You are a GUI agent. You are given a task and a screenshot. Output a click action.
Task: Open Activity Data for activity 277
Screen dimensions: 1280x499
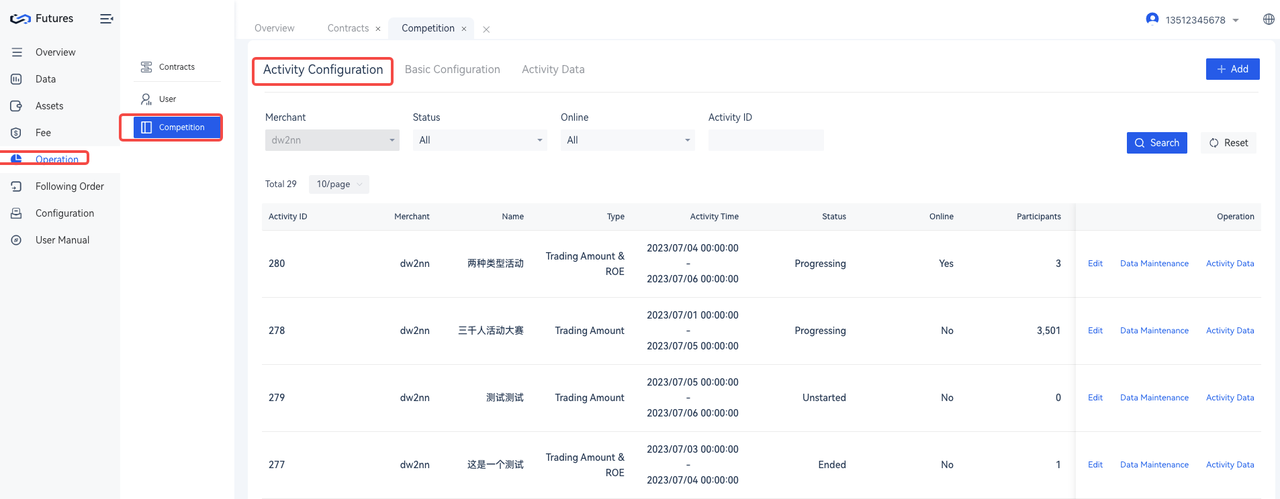1230,465
